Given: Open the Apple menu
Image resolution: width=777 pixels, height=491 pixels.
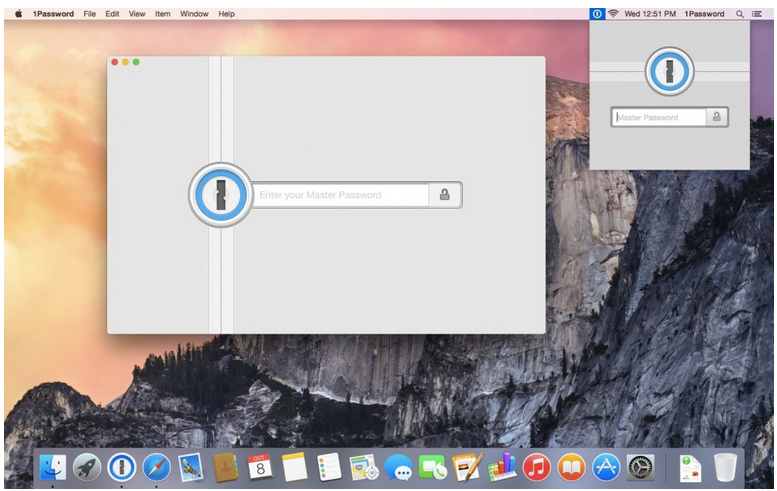Looking at the screenshot, I should 18,14.
